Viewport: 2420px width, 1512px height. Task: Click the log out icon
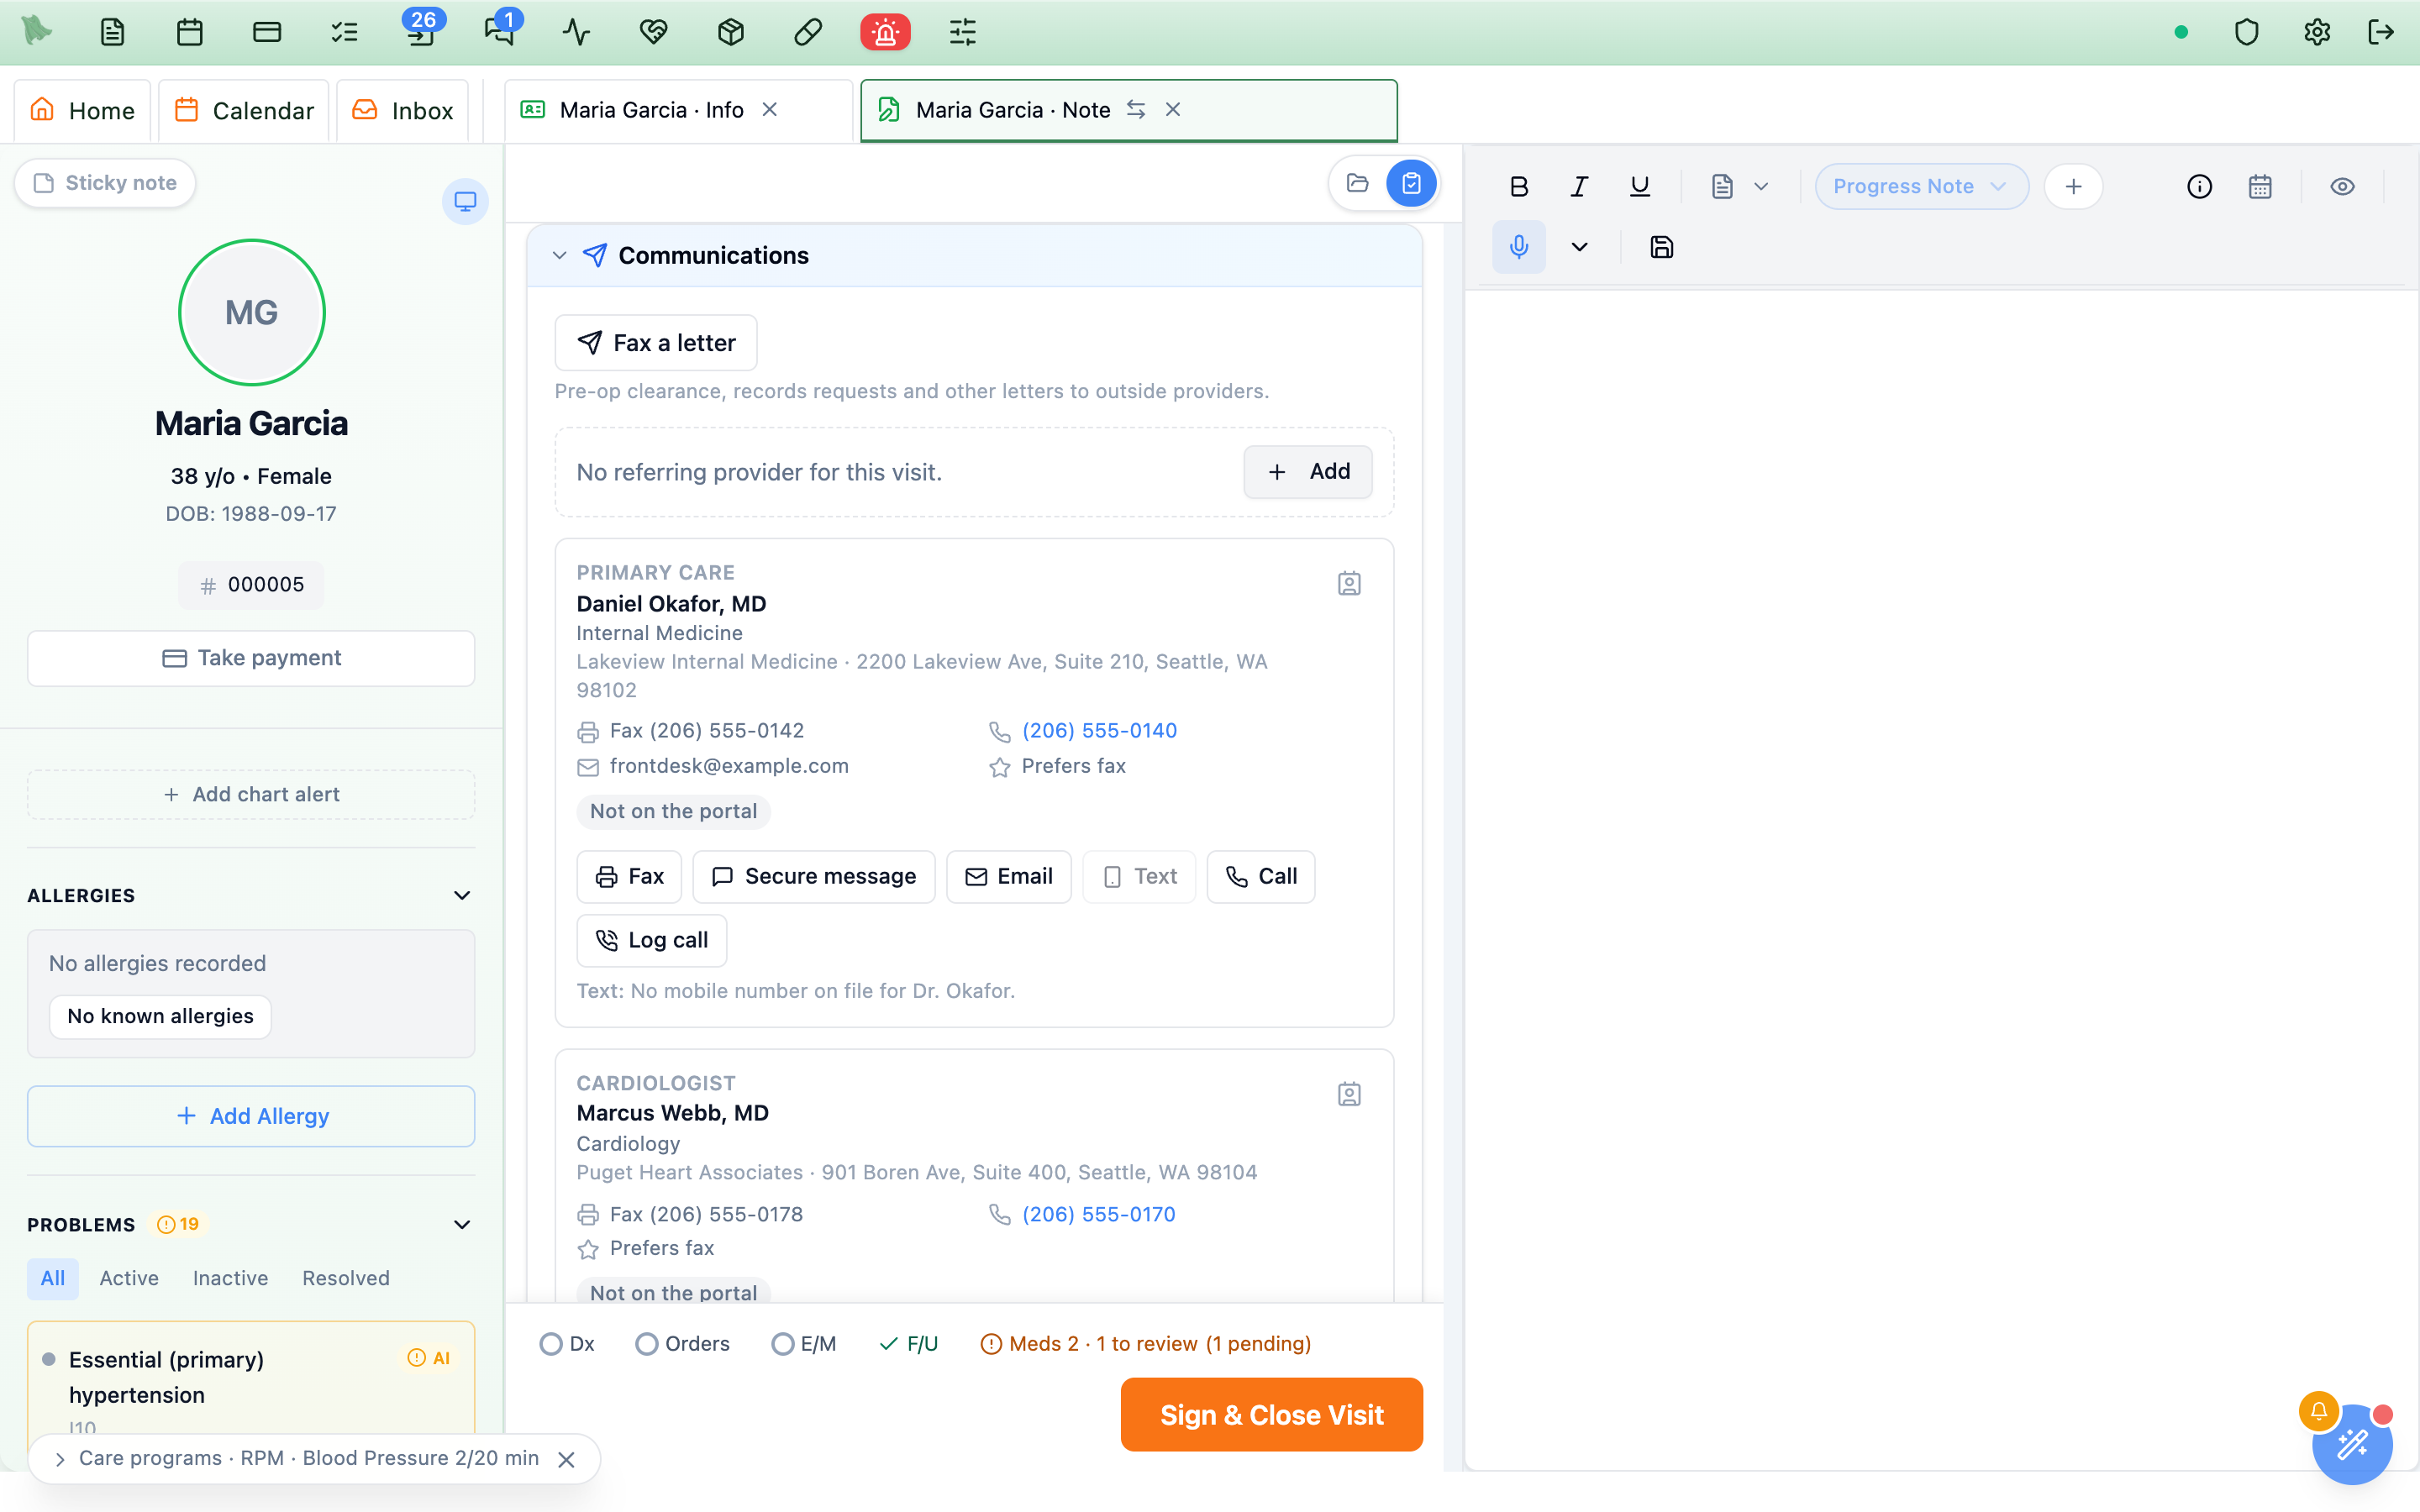[2381, 32]
